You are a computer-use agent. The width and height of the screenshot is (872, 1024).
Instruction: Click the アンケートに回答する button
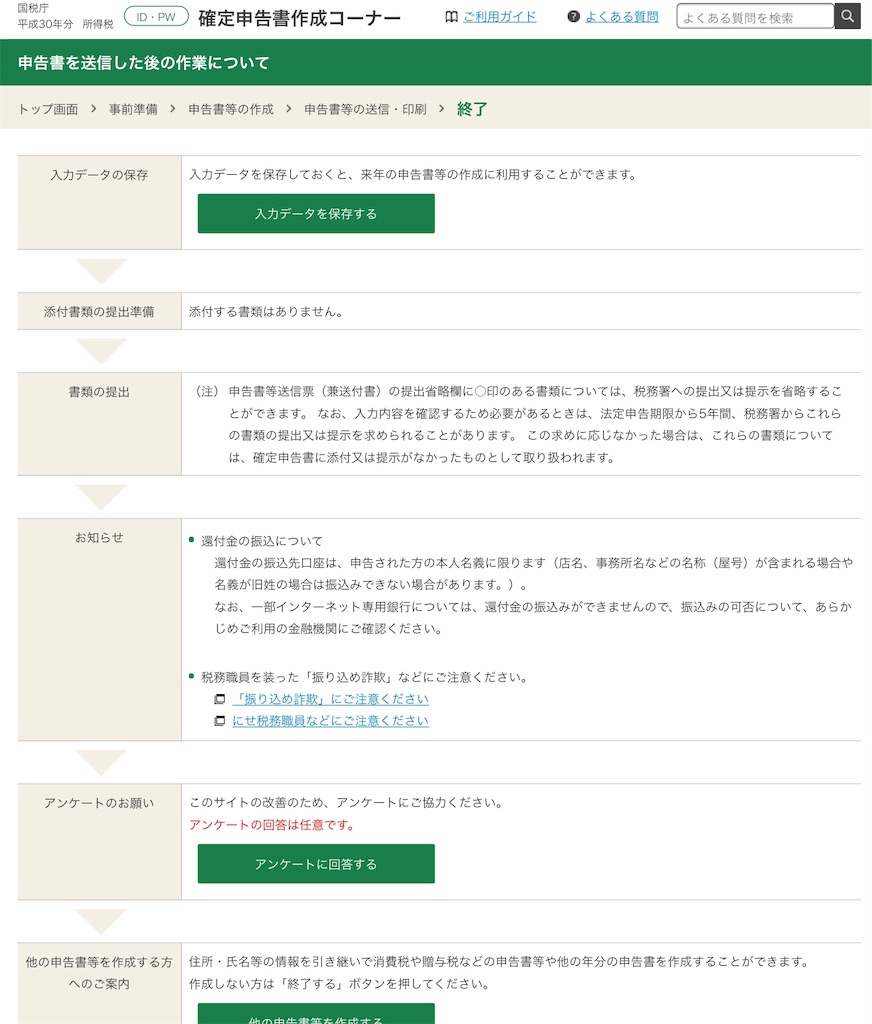316,863
